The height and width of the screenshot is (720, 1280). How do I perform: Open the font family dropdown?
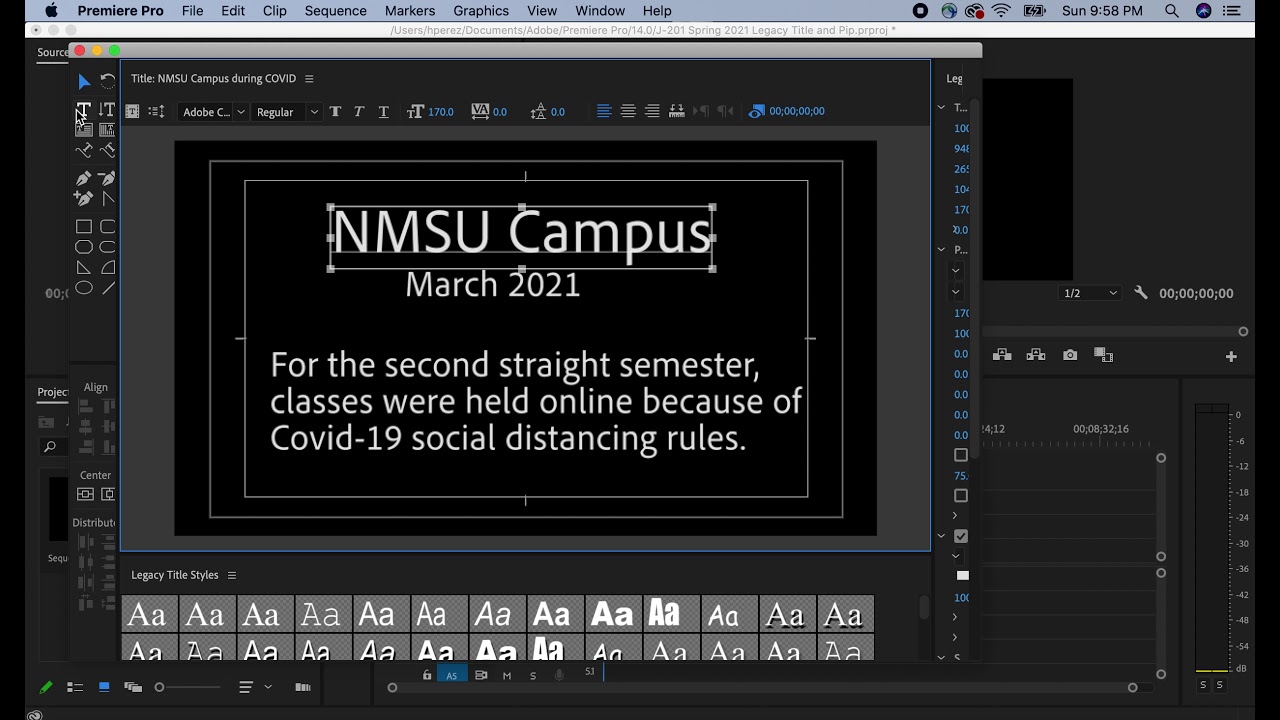[213, 112]
